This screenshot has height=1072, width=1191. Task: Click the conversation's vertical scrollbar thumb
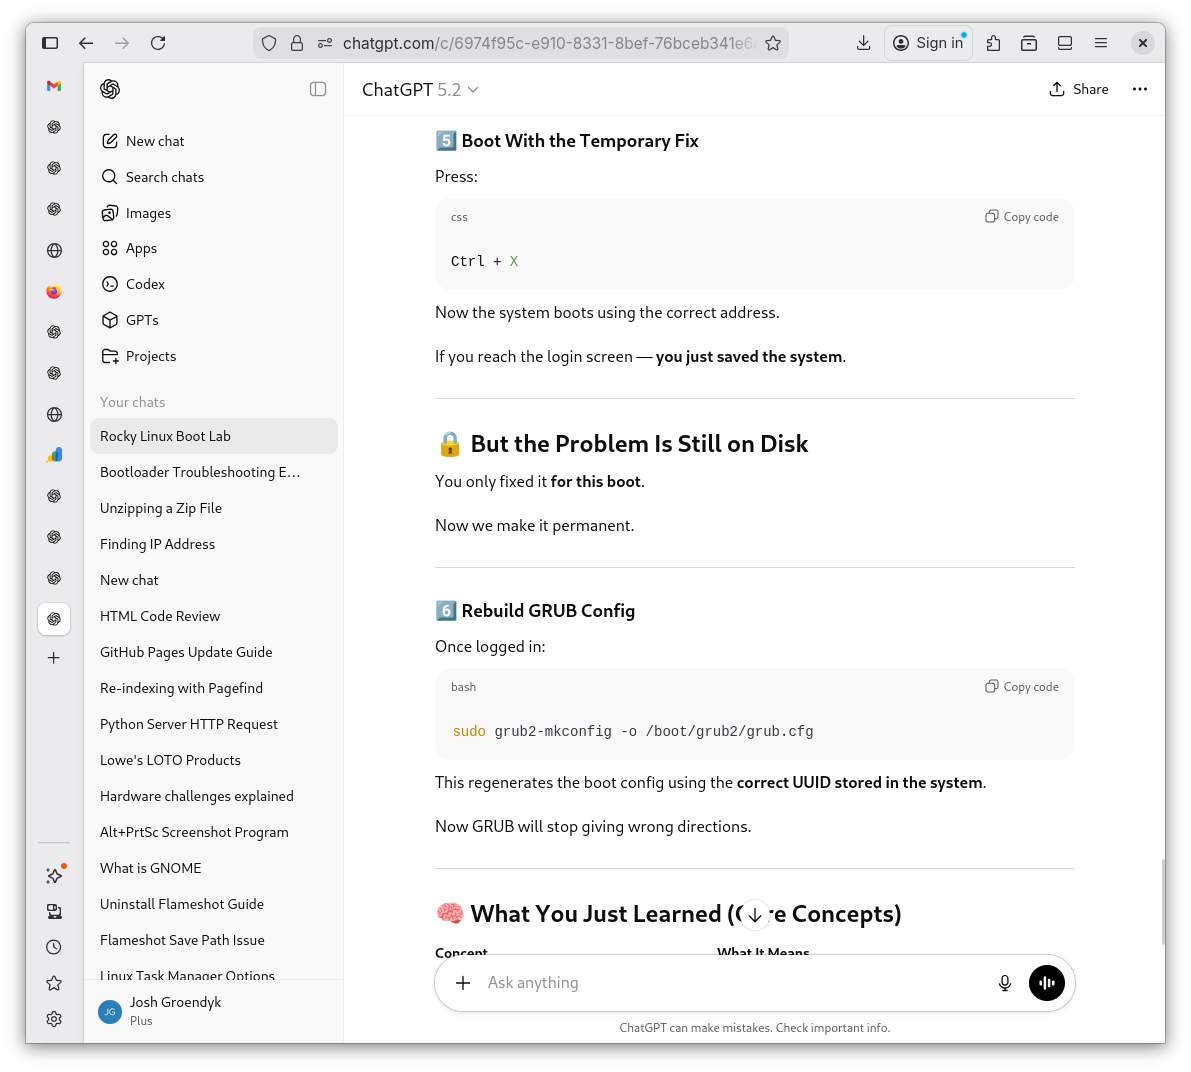click(x=1162, y=900)
